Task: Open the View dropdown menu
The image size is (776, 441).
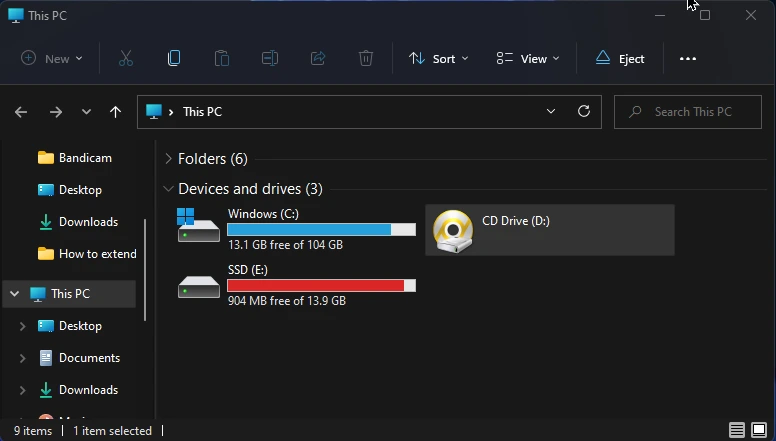Action: 528,58
